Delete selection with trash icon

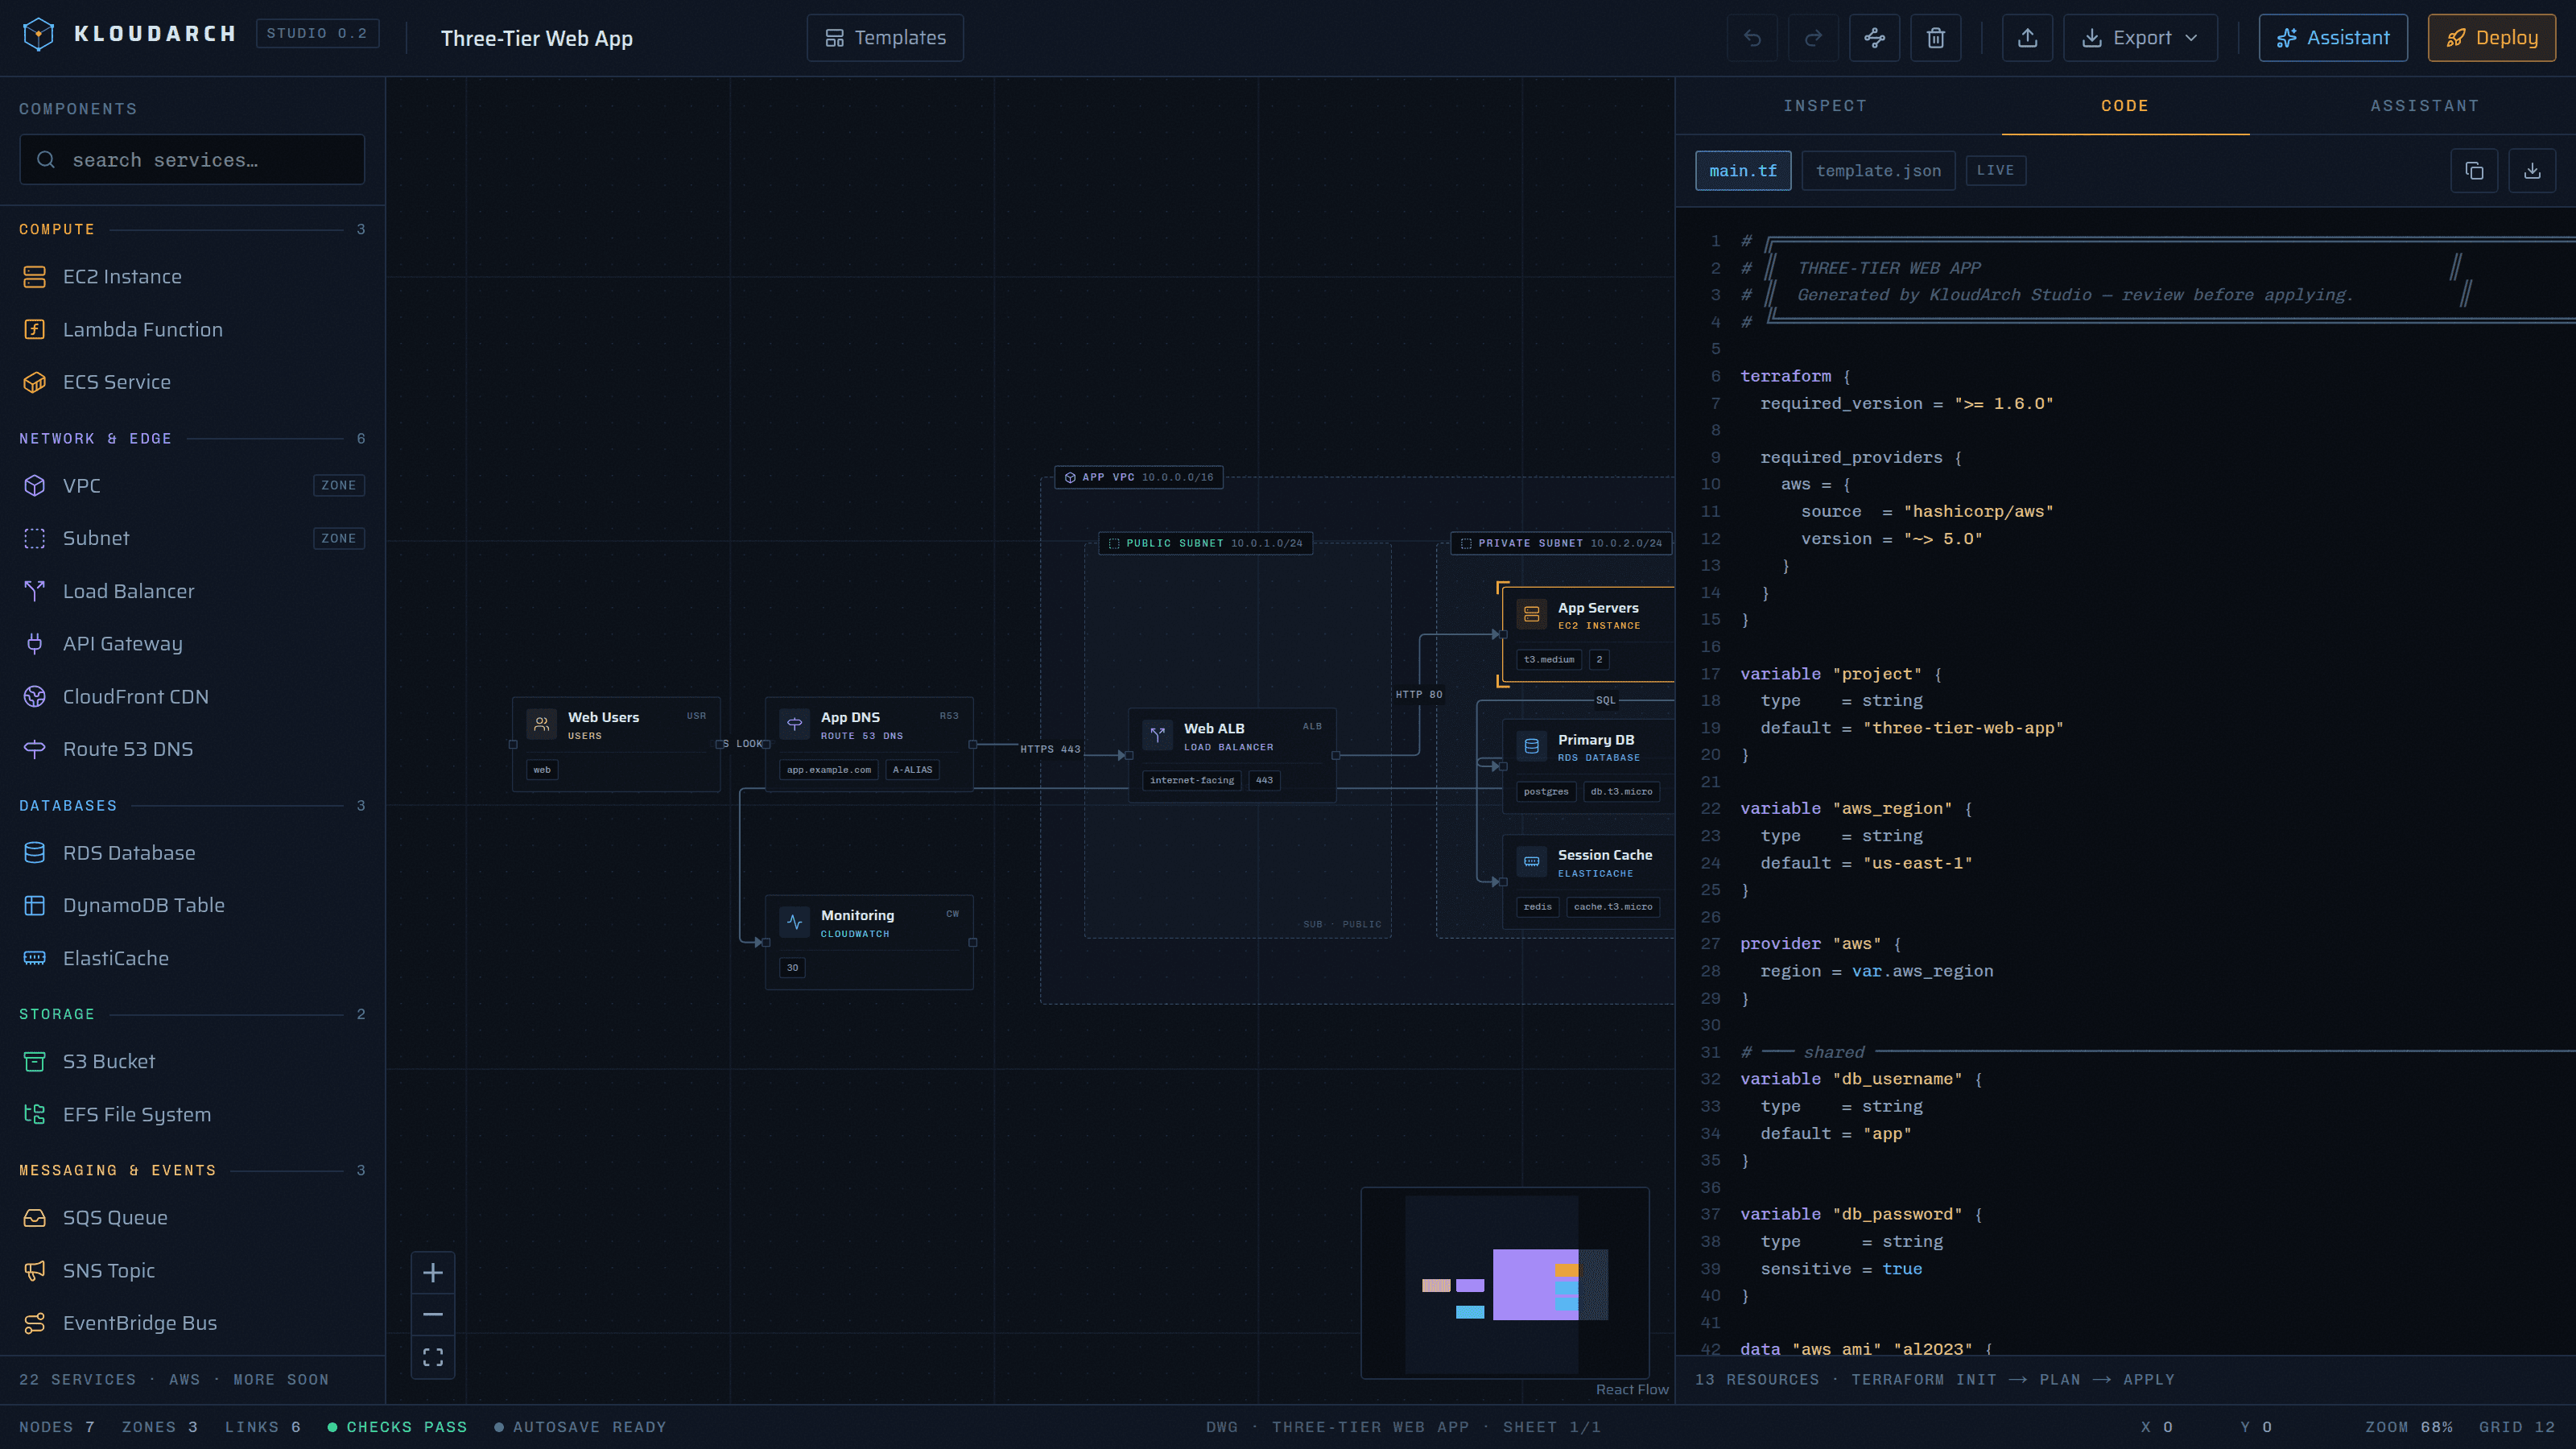point(1936,38)
